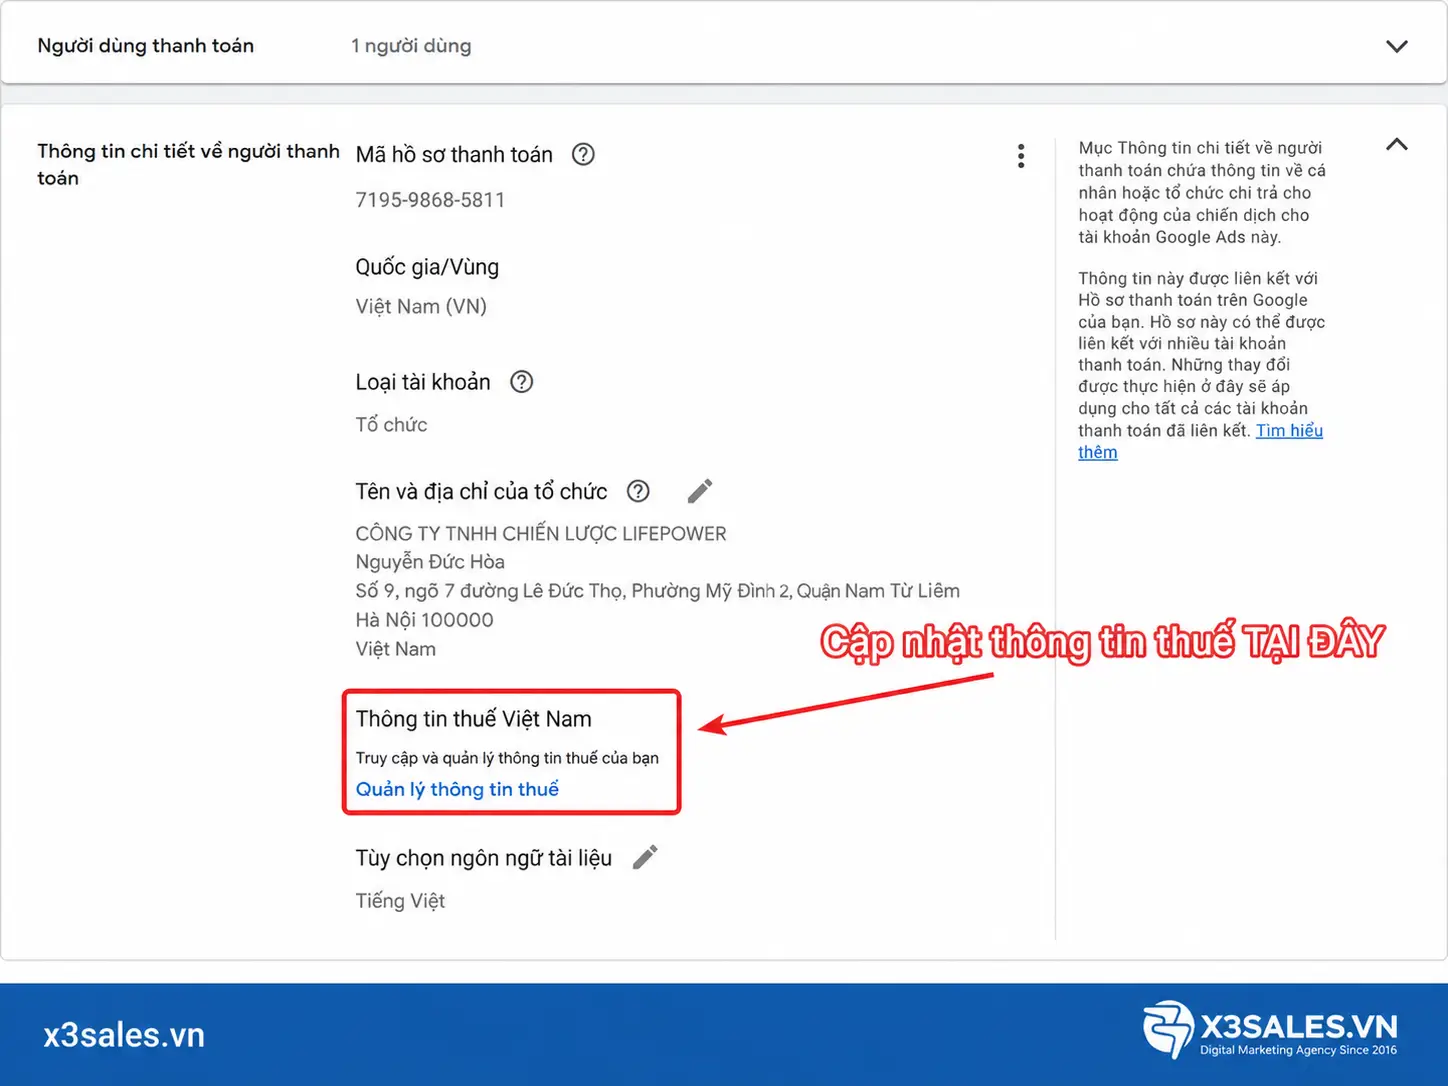1448x1086 pixels.
Task: Open help for Mã hồ sơ thanh toán
Action: (583, 154)
